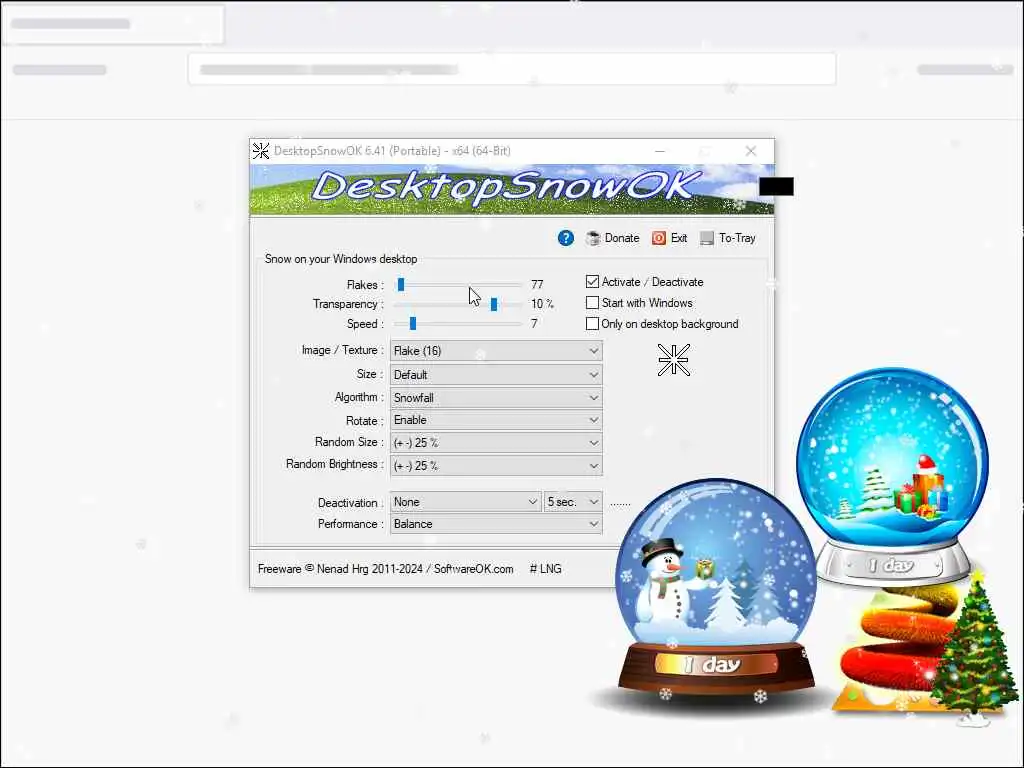The width and height of the screenshot is (1024, 768).
Task: Open the Random Size dropdown
Action: (496, 443)
